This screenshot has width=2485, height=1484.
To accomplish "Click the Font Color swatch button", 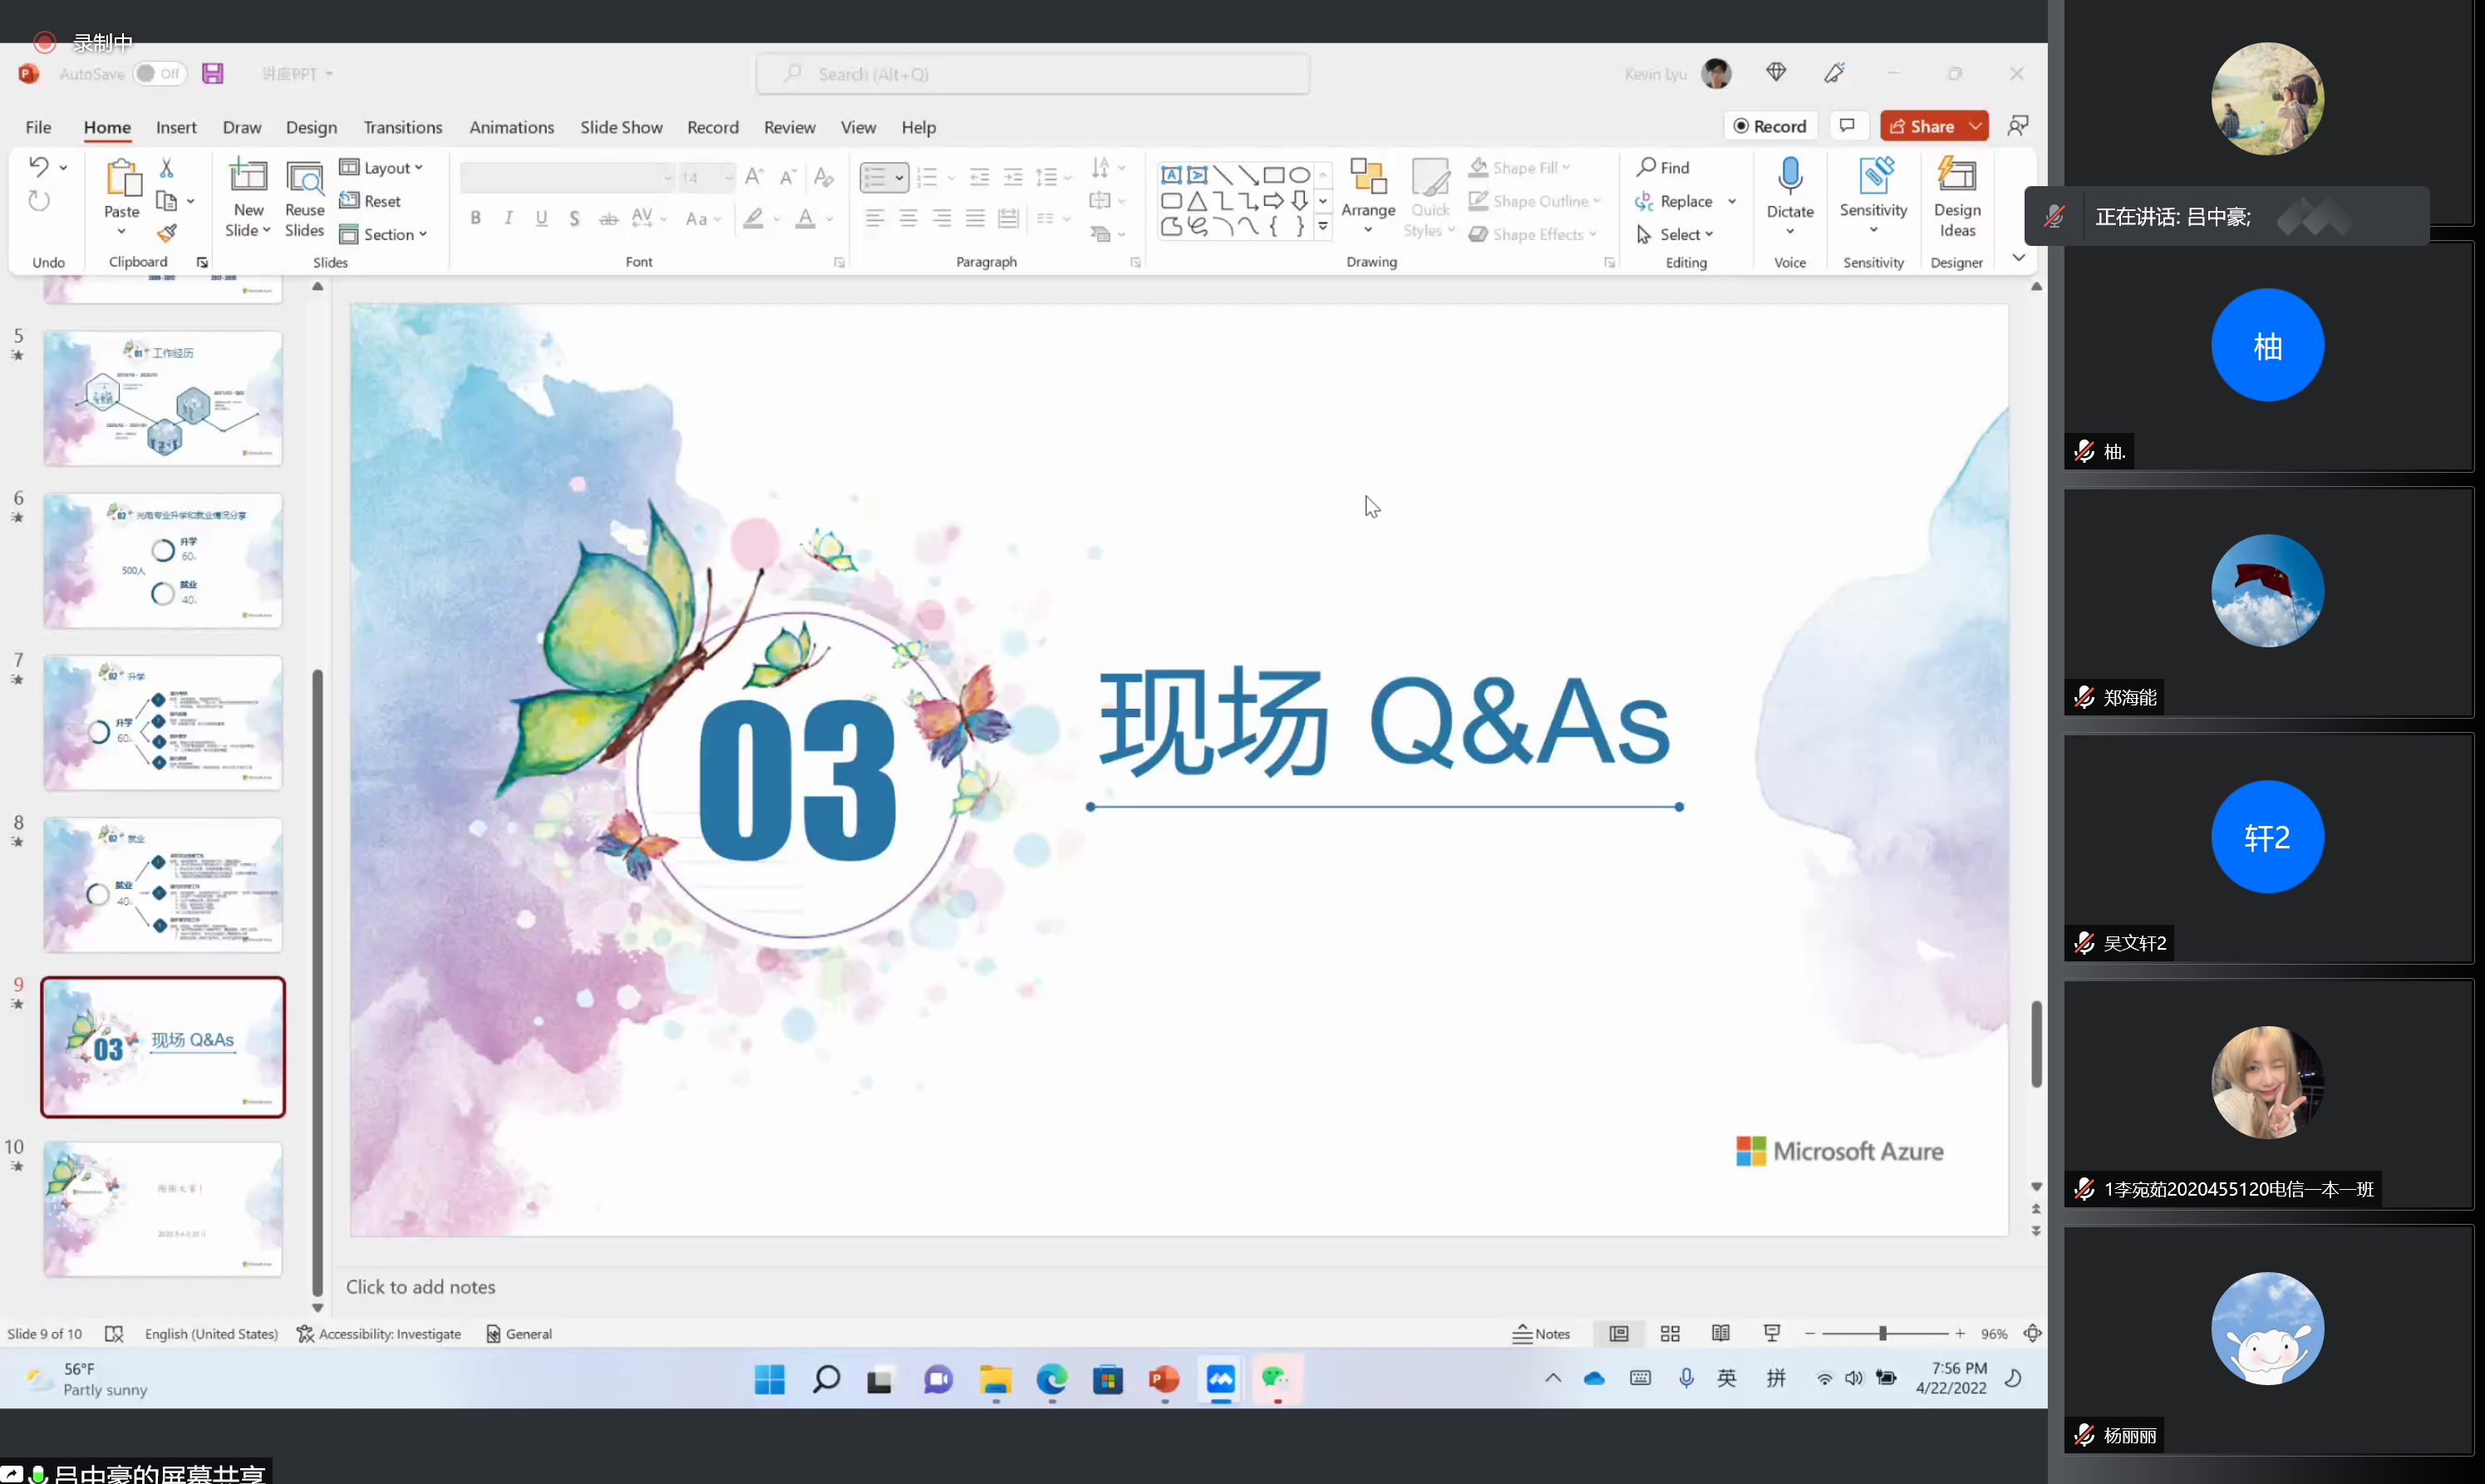I will (805, 218).
